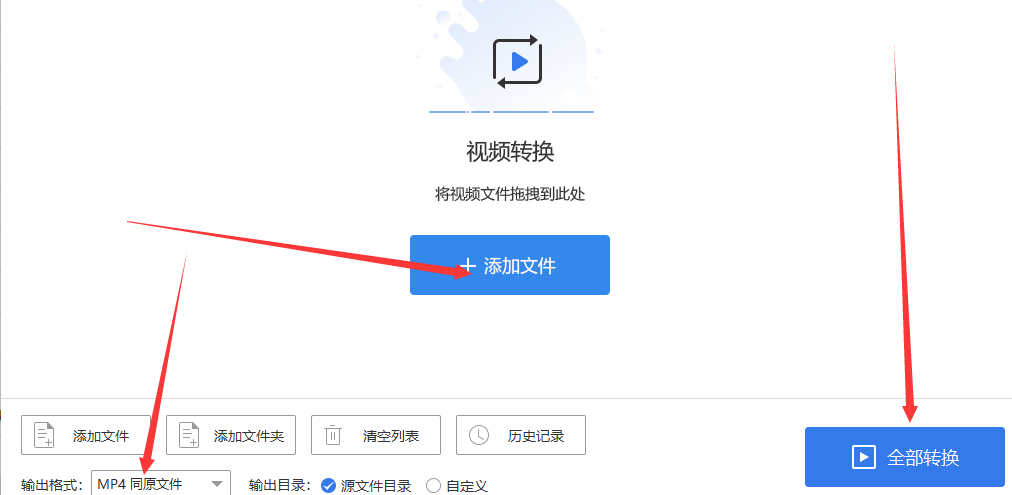Click the video conversion loop icon
1012x495 pixels.
pyautogui.click(x=518, y=62)
